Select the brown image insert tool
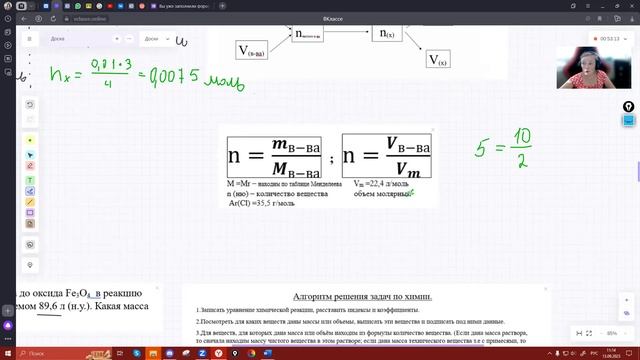This screenshot has height=360, width=640. coord(30,224)
